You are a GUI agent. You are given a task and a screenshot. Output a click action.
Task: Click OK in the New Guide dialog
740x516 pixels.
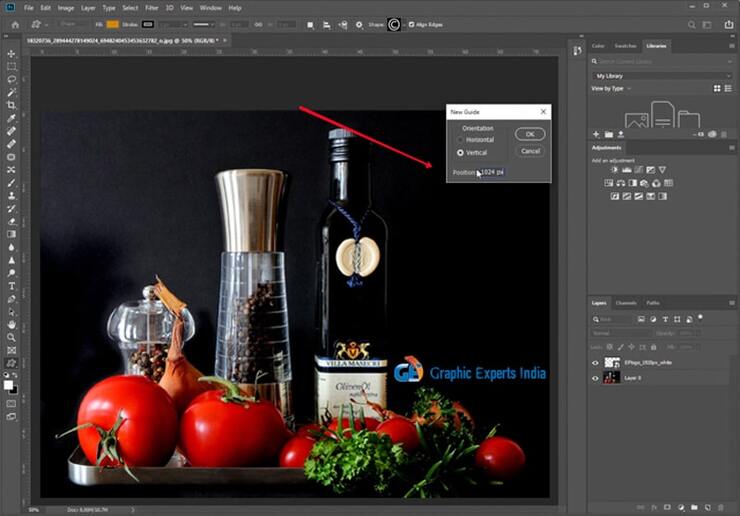click(530, 134)
